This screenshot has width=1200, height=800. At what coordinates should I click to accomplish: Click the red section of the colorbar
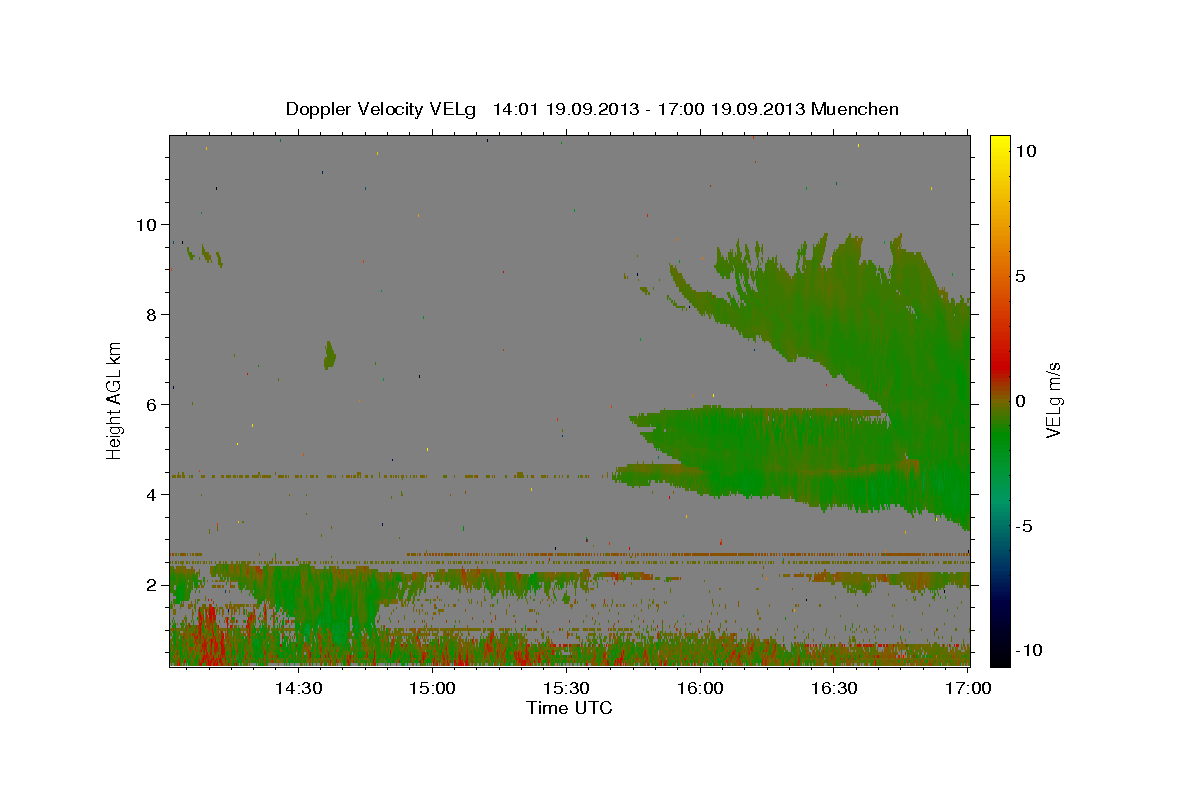[x=999, y=368]
